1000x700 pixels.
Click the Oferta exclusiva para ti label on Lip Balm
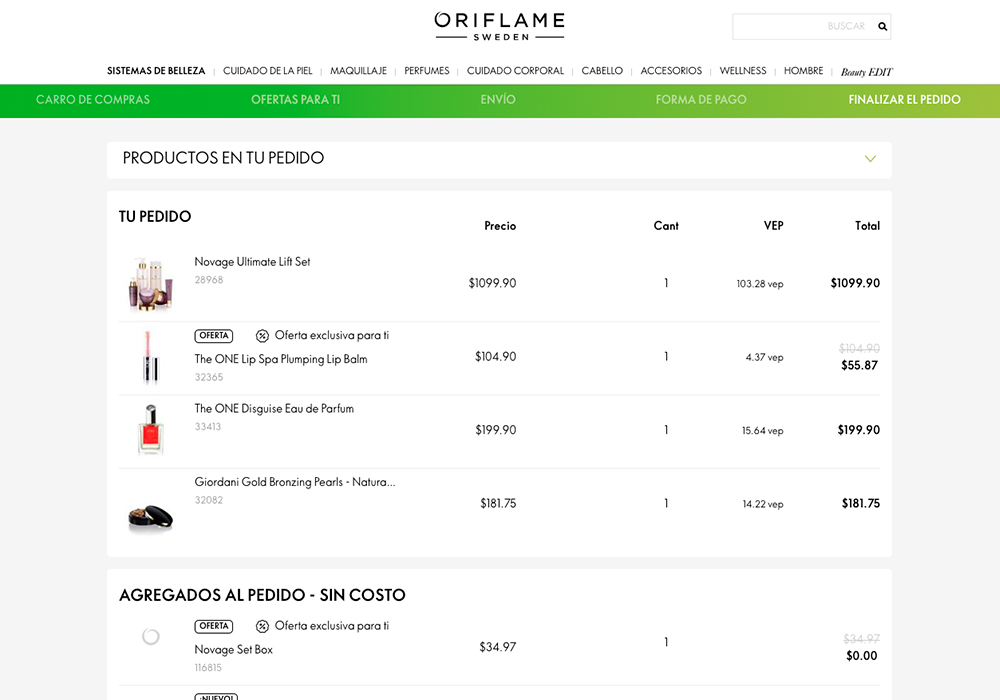pyautogui.click(x=332, y=336)
